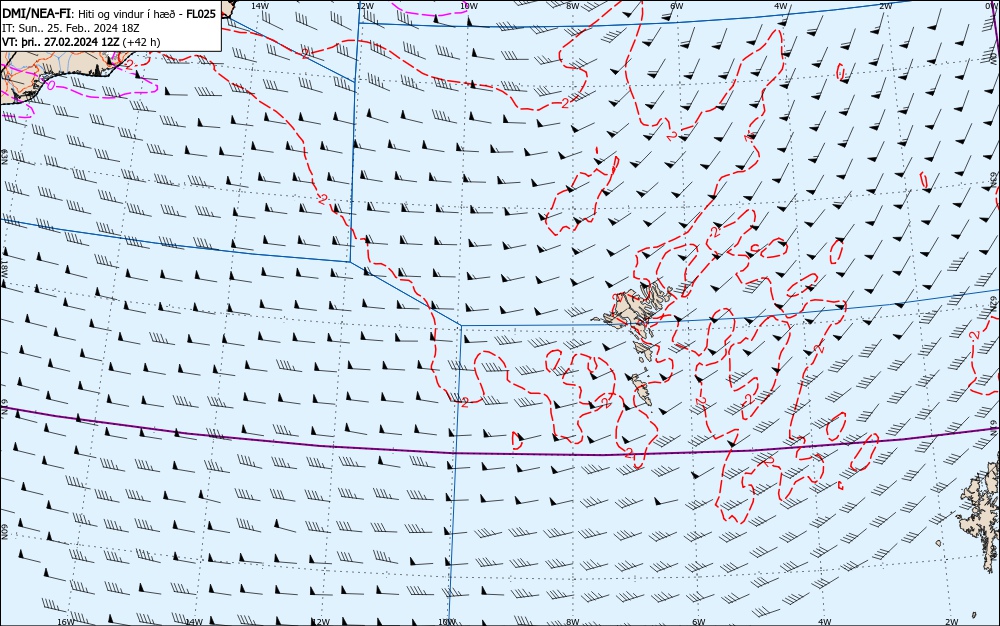Click the 12W longitude label on the top edge
This screenshot has width=1000, height=626.
pos(364,5)
